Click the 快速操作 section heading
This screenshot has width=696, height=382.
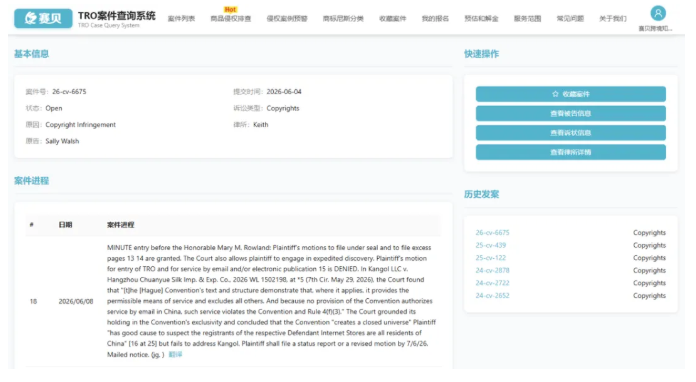482,54
